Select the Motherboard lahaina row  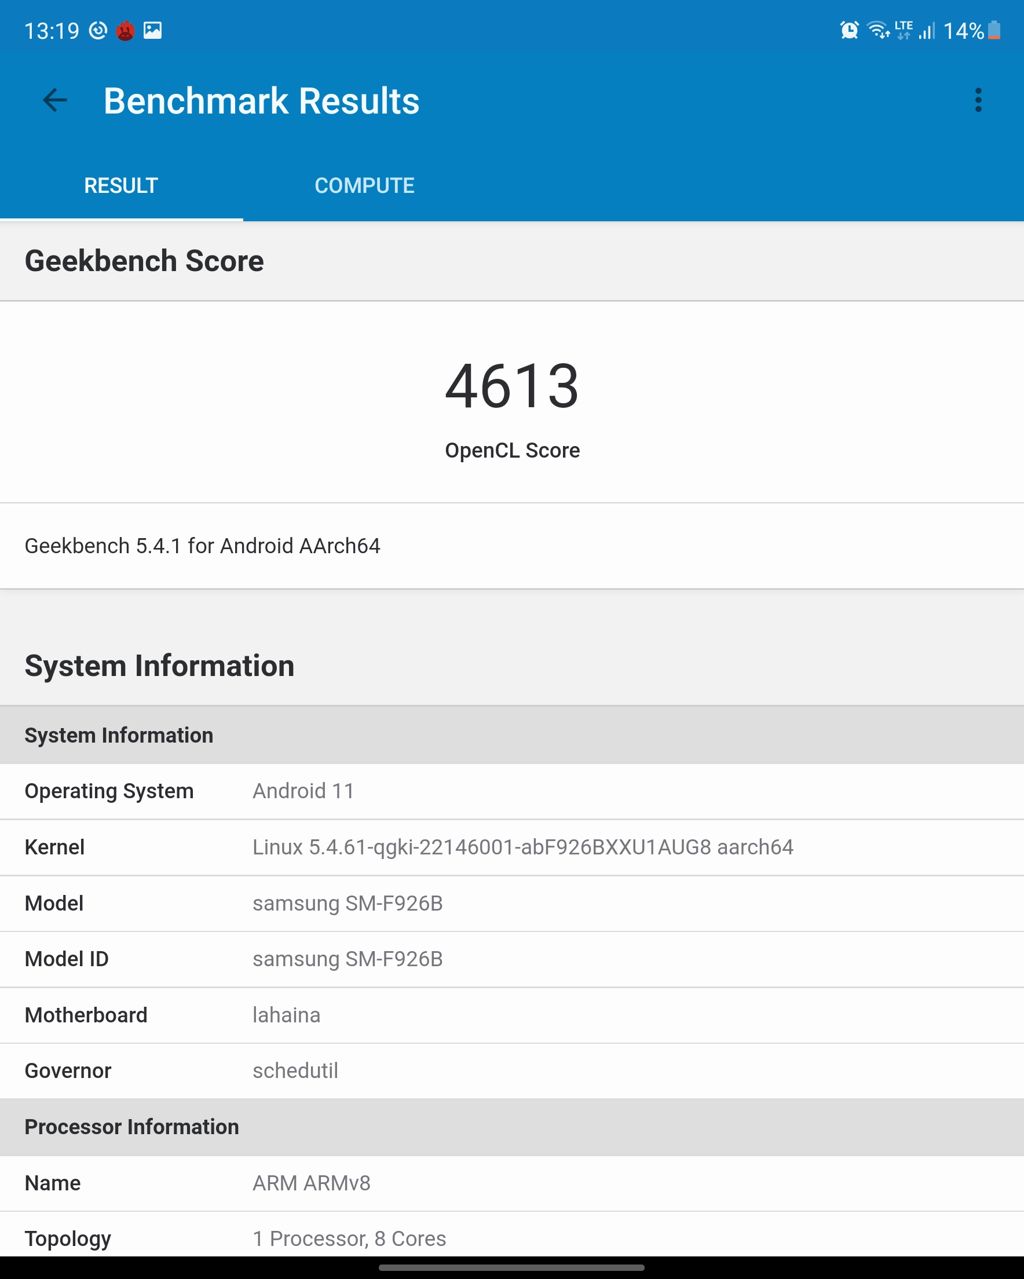click(512, 1015)
